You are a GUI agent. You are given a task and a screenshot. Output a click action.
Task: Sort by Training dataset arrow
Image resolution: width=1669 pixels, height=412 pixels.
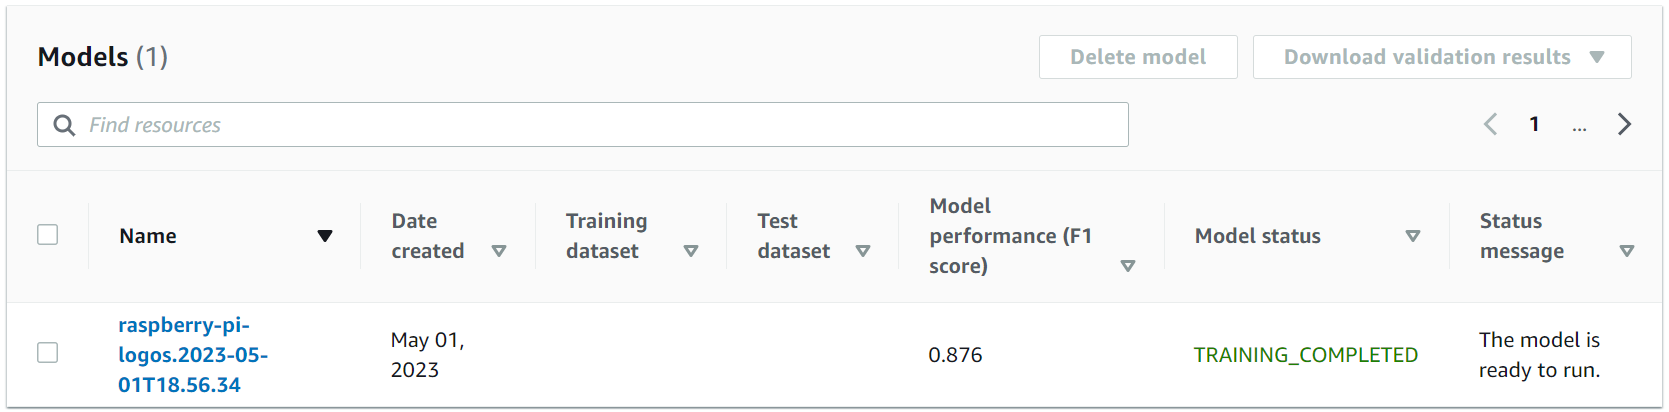(691, 251)
